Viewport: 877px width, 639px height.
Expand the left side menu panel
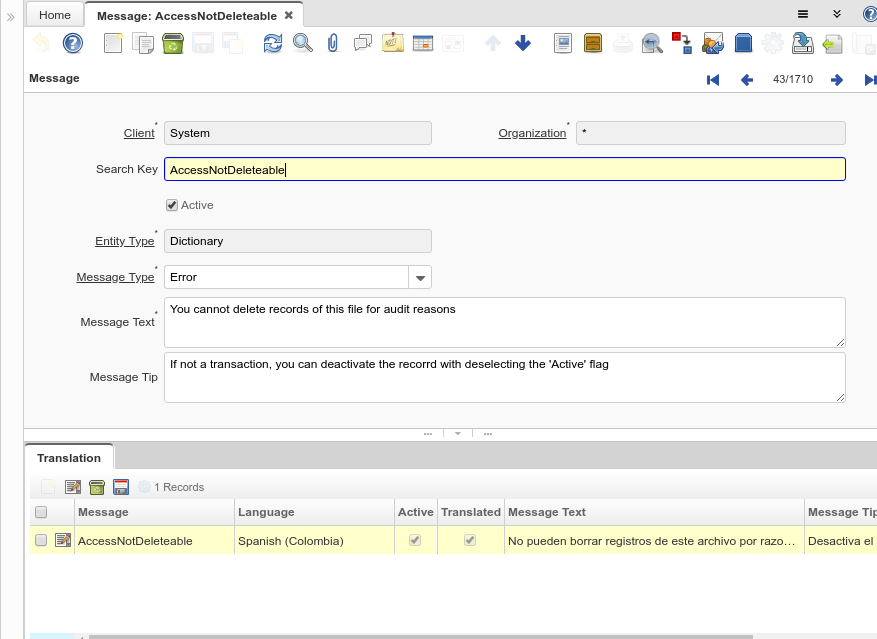coord(11,17)
